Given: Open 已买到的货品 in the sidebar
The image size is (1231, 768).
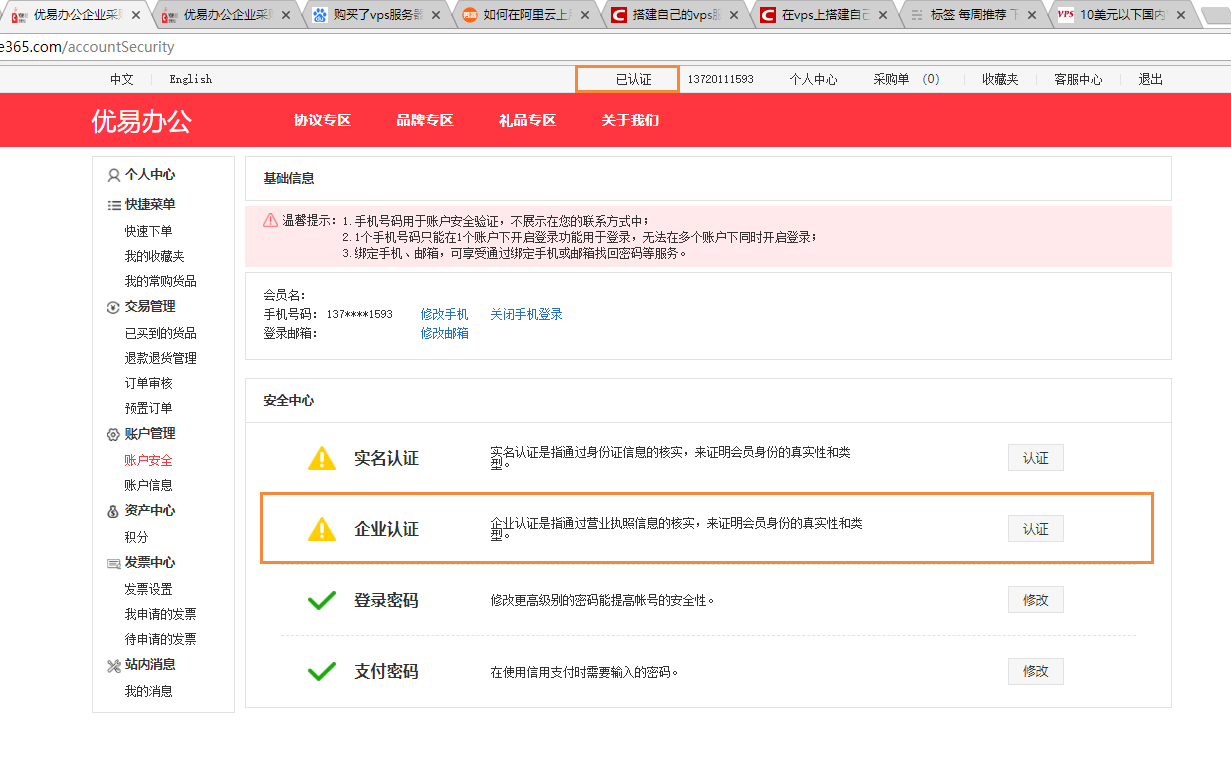Looking at the screenshot, I should click(160, 333).
